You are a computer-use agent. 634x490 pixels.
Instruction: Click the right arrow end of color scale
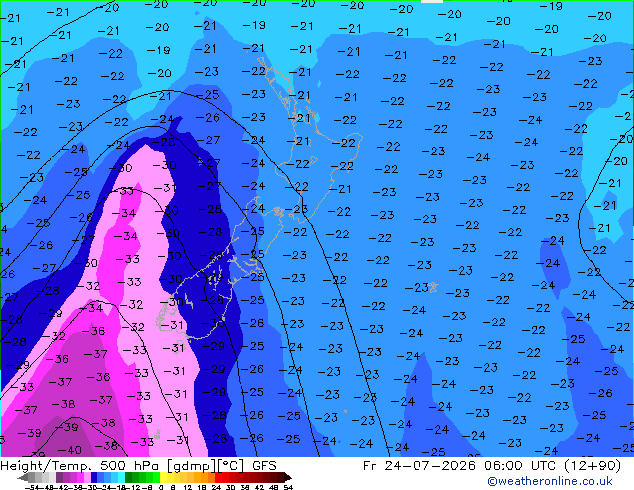(x=288, y=477)
